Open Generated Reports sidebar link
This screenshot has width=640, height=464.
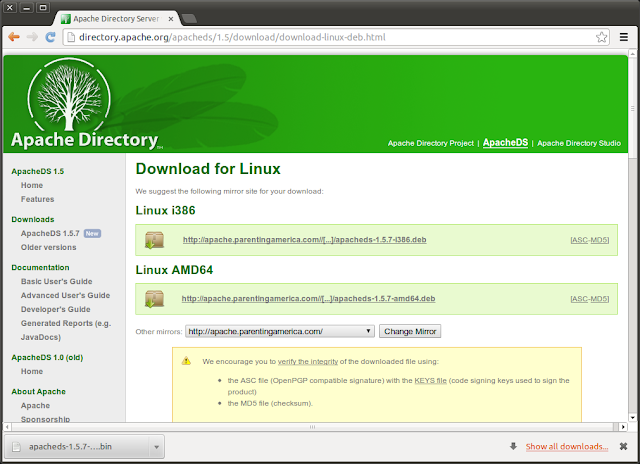[66, 330]
